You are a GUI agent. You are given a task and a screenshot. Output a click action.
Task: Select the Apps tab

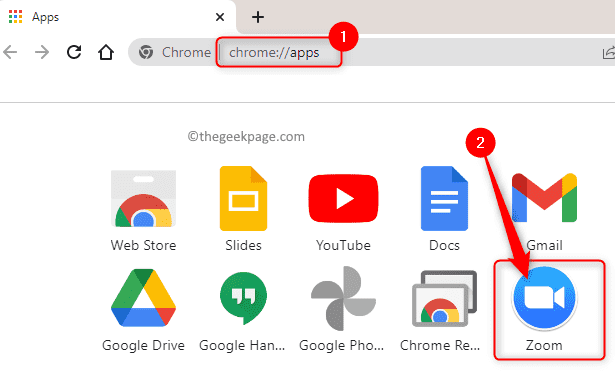(x=118, y=17)
